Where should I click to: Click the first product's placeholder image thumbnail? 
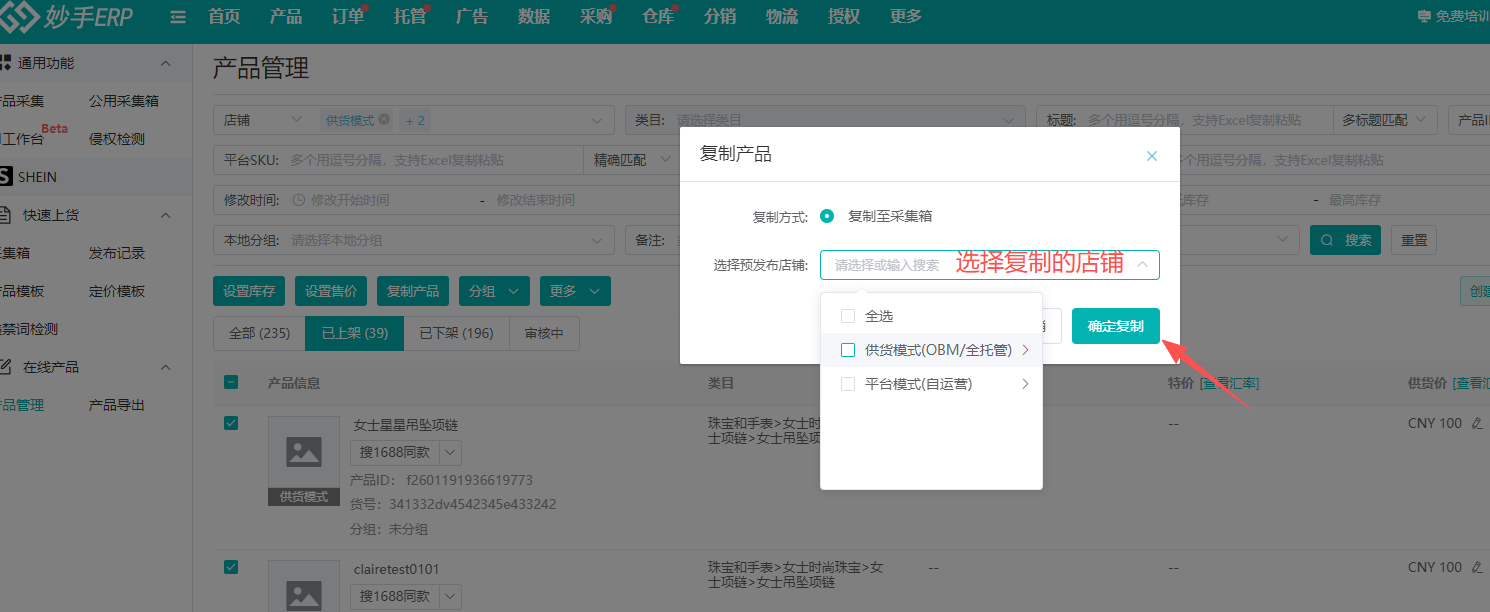point(303,452)
